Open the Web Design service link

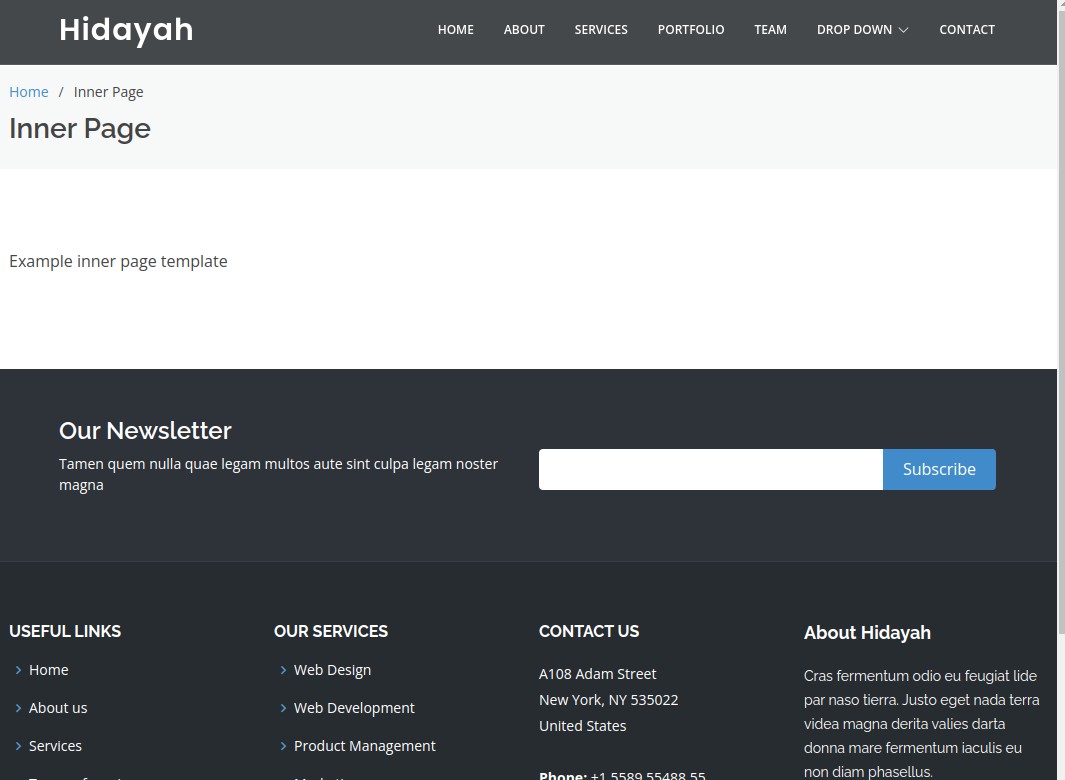332,670
